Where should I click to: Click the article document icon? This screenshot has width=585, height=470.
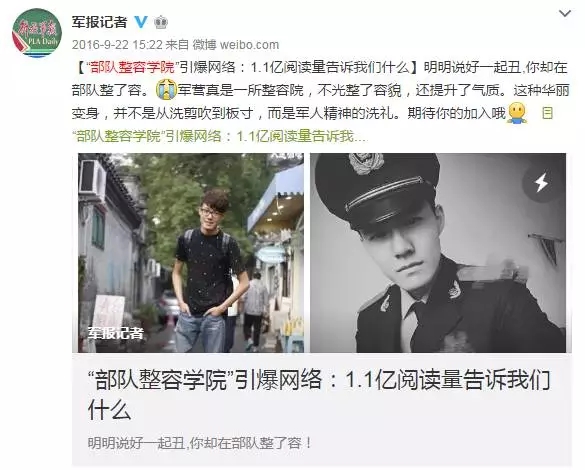tap(547, 113)
